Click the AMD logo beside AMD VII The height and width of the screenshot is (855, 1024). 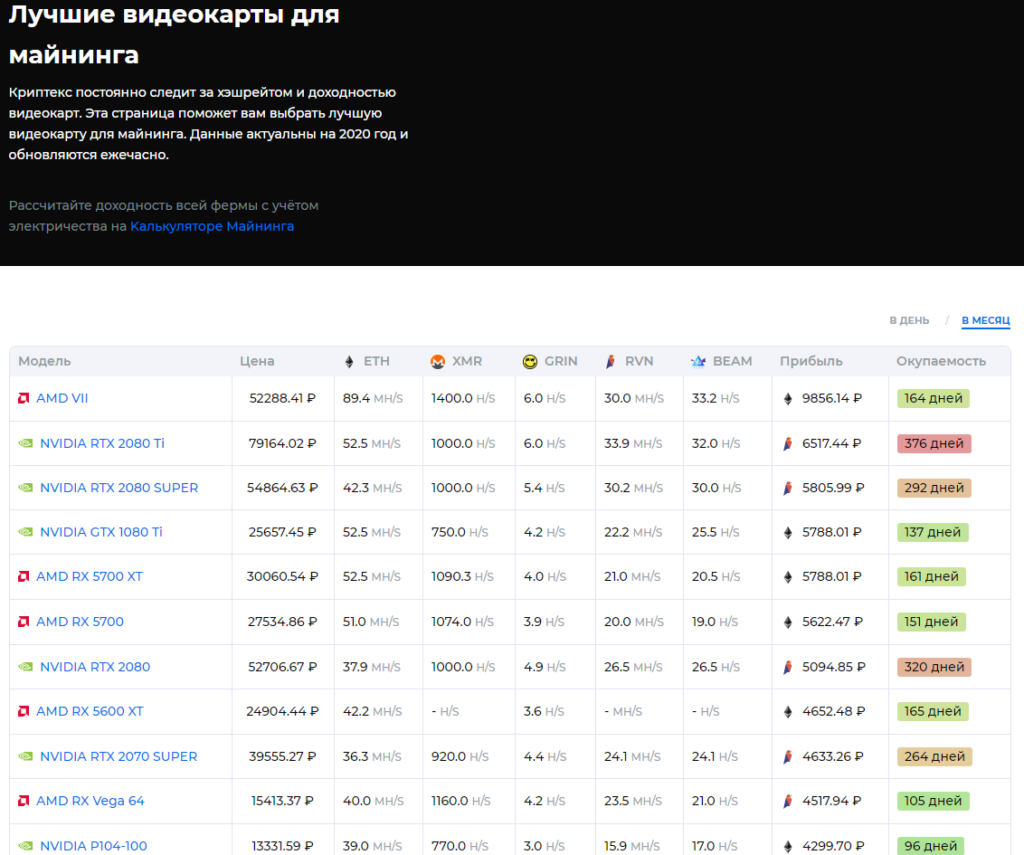pos(23,398)
